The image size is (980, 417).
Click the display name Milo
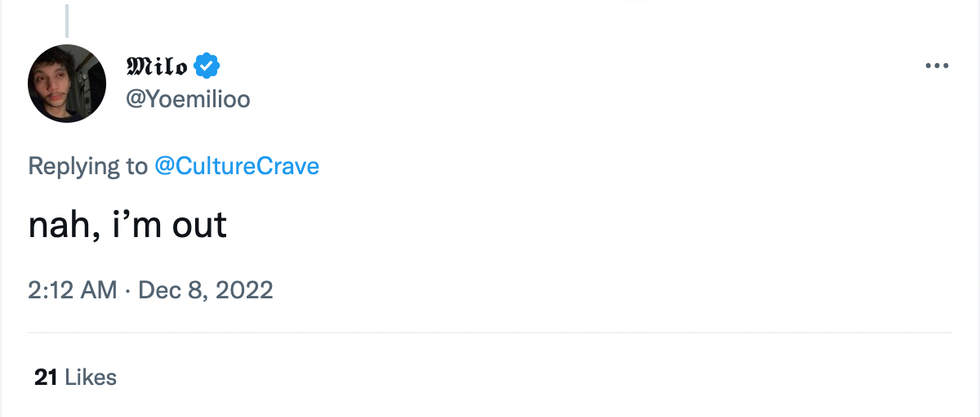click(x=156, y=66)
